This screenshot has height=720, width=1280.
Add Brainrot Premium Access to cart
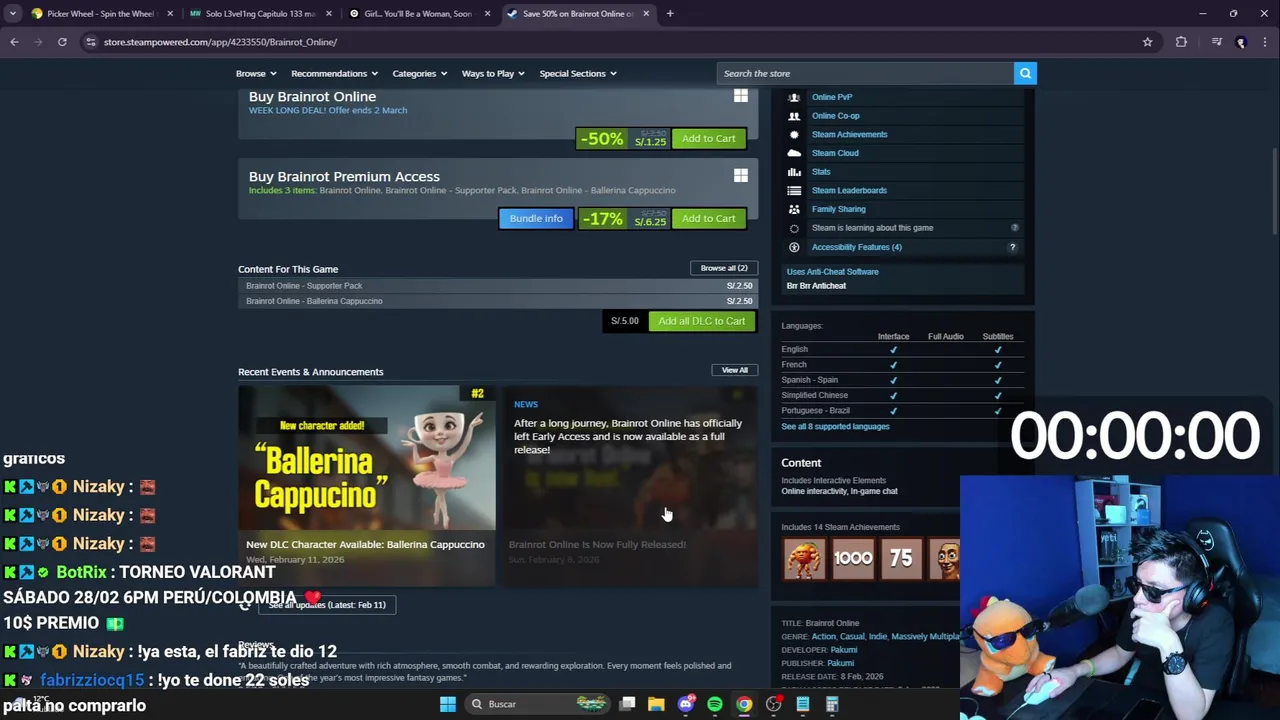point(708,219)
